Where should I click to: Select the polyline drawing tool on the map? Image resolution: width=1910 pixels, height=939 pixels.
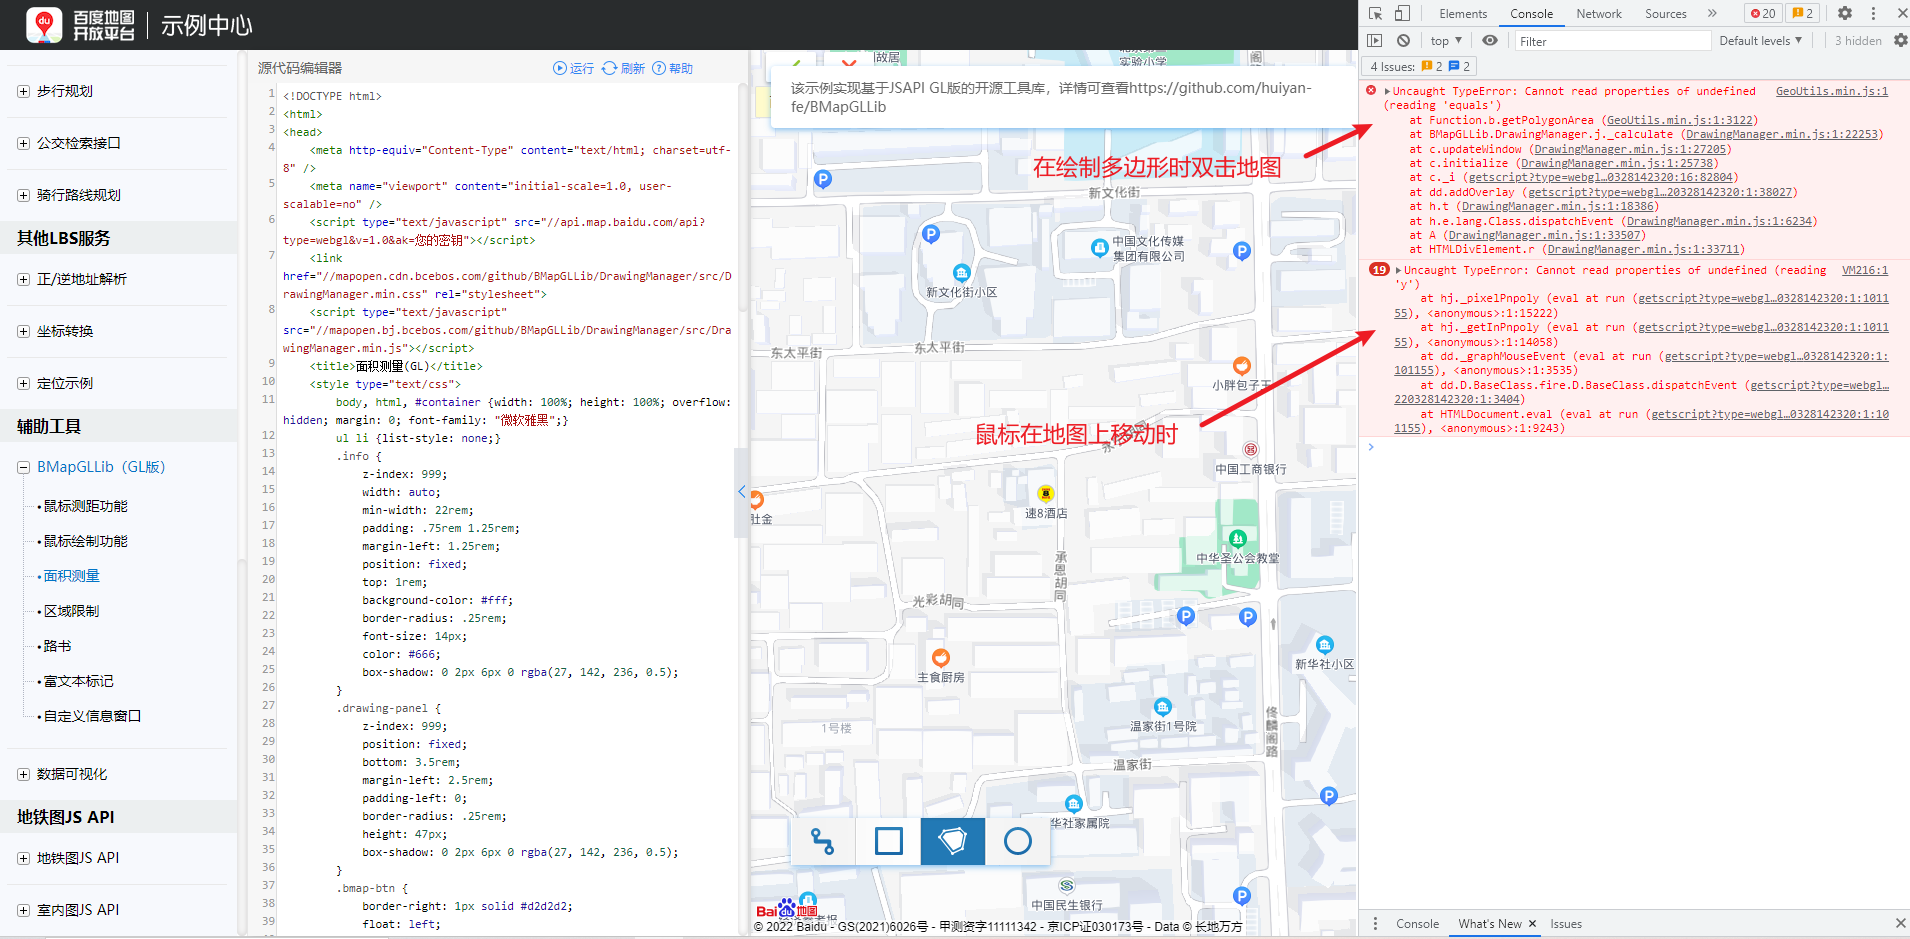[x=823, y=841]
